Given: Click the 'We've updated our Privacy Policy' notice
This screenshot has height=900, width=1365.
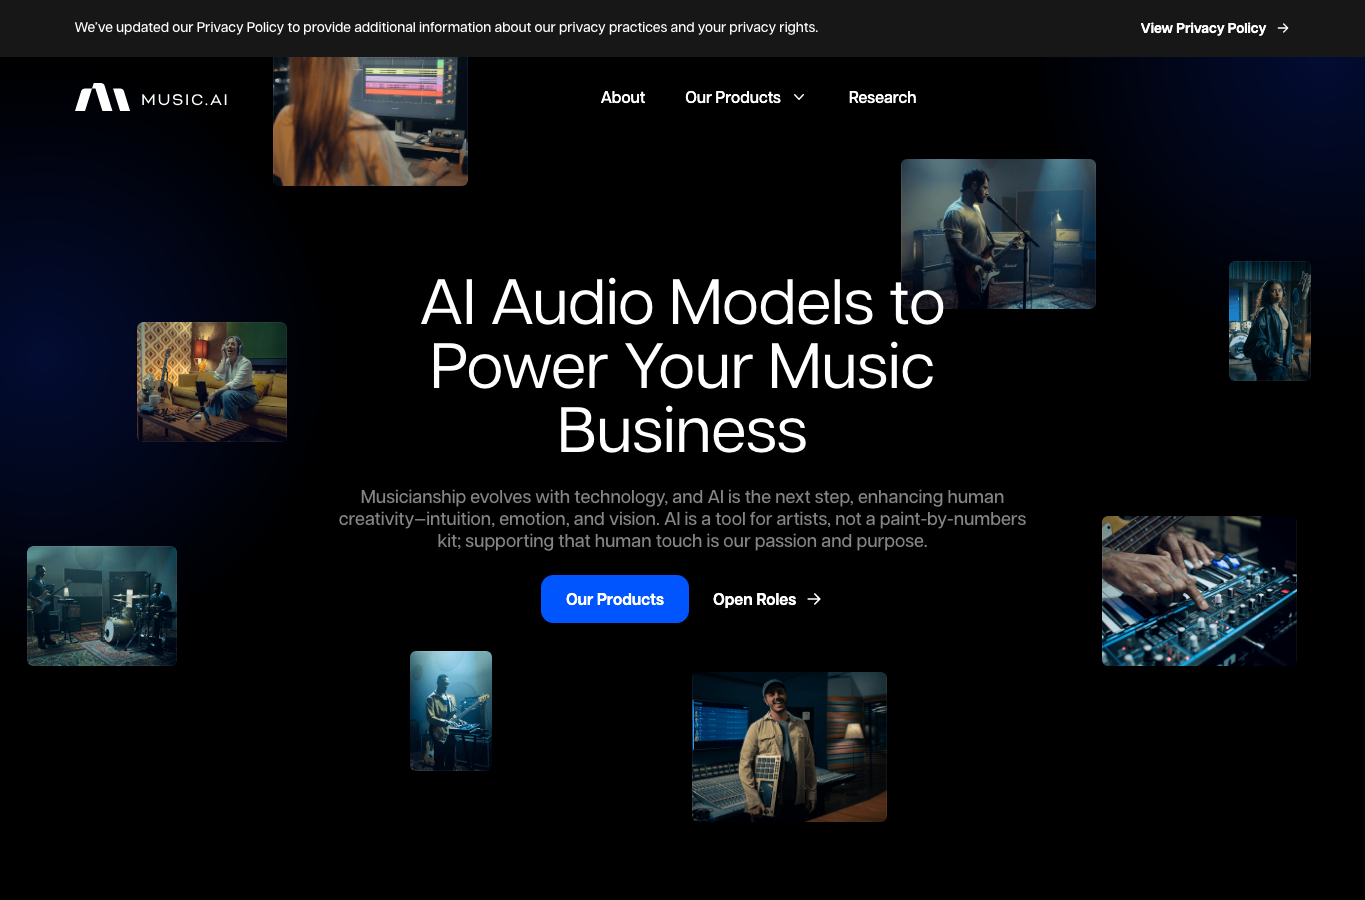Looking at the screenshot, I should 446,28.
